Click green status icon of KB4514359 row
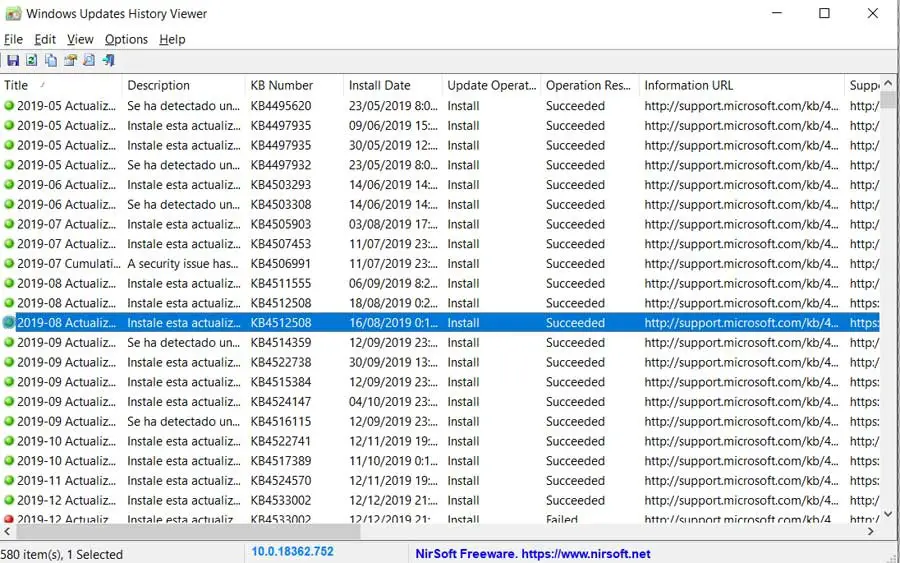 pyautogui.click(x=9, y=343)
